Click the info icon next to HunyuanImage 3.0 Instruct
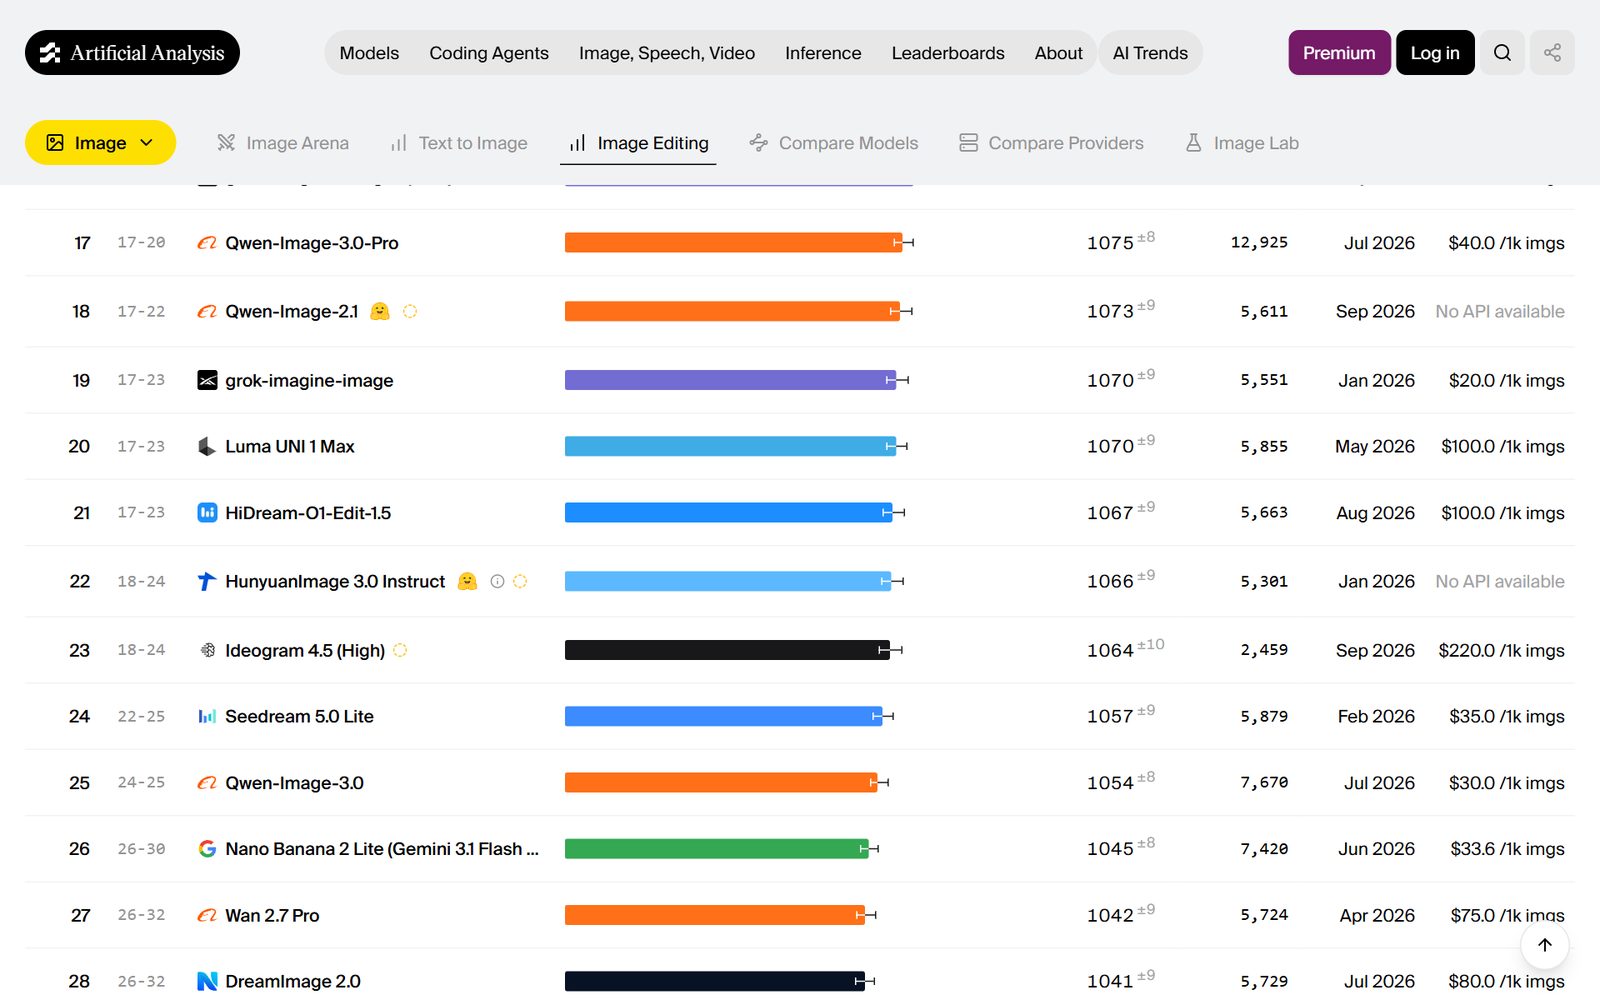 497,581
